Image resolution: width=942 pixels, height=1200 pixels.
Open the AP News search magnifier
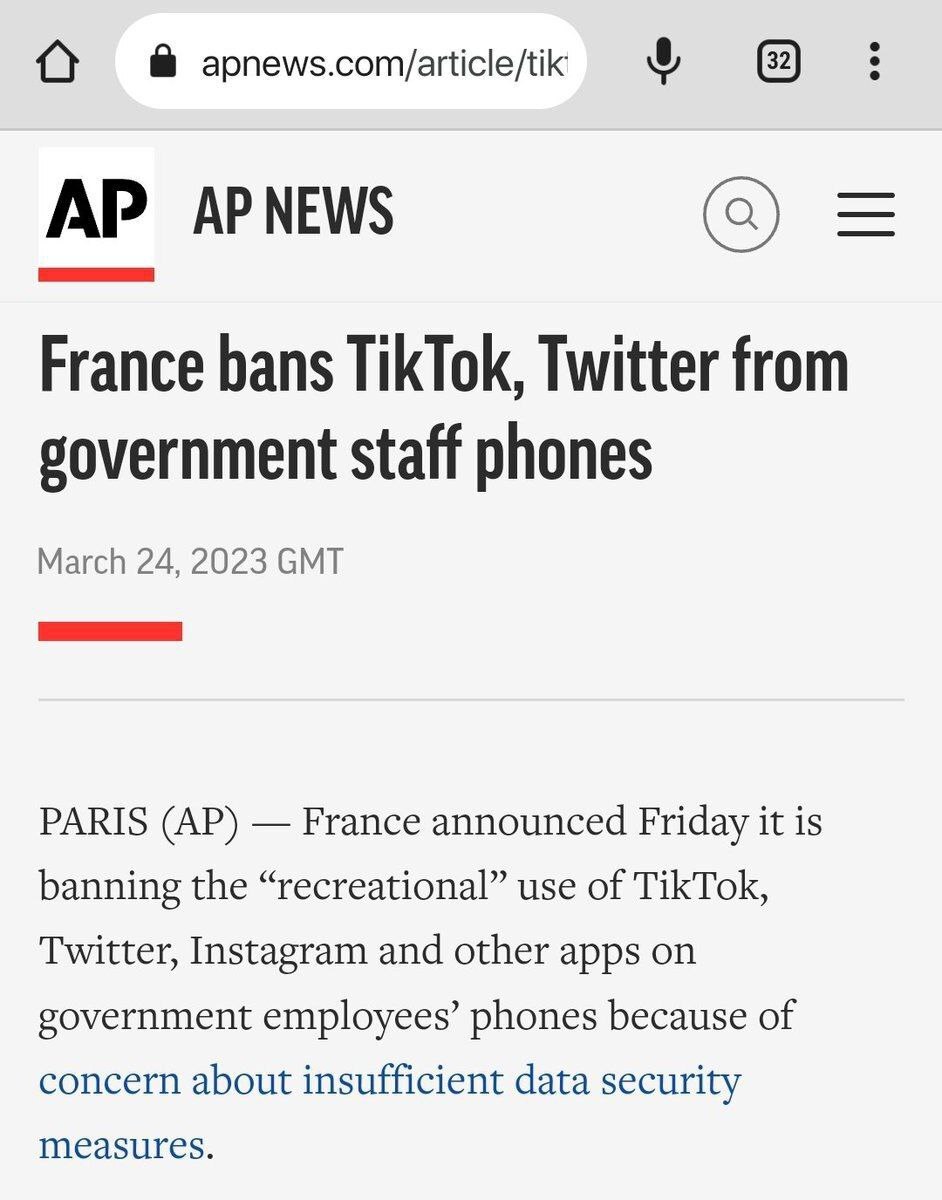[x=741, y=214]
